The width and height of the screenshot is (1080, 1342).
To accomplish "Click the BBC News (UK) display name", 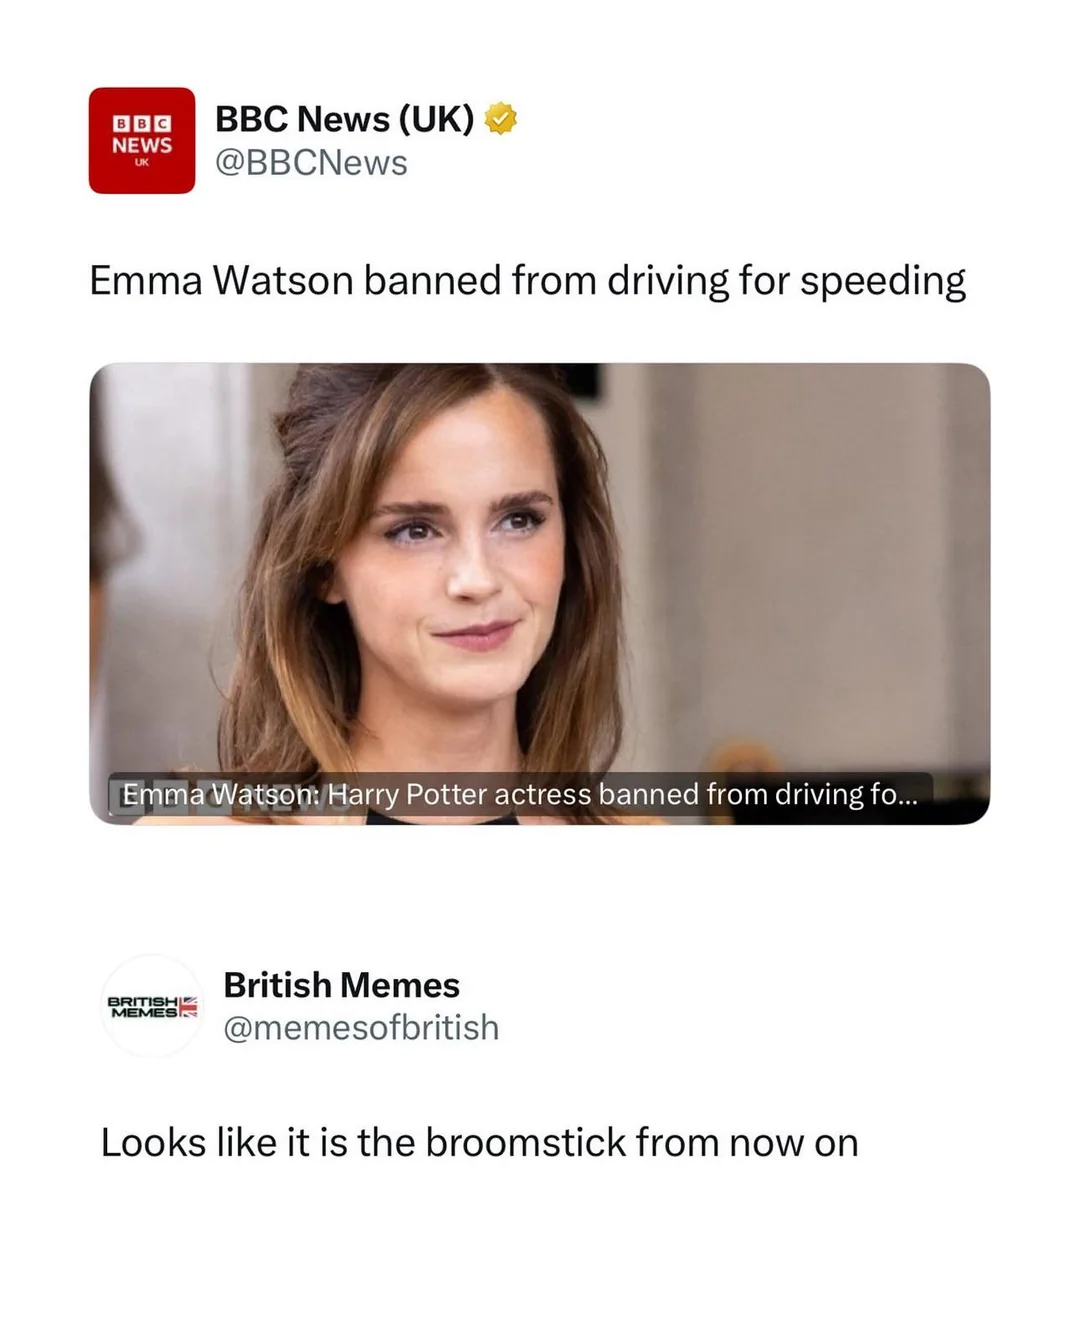I will pos(344,119).
